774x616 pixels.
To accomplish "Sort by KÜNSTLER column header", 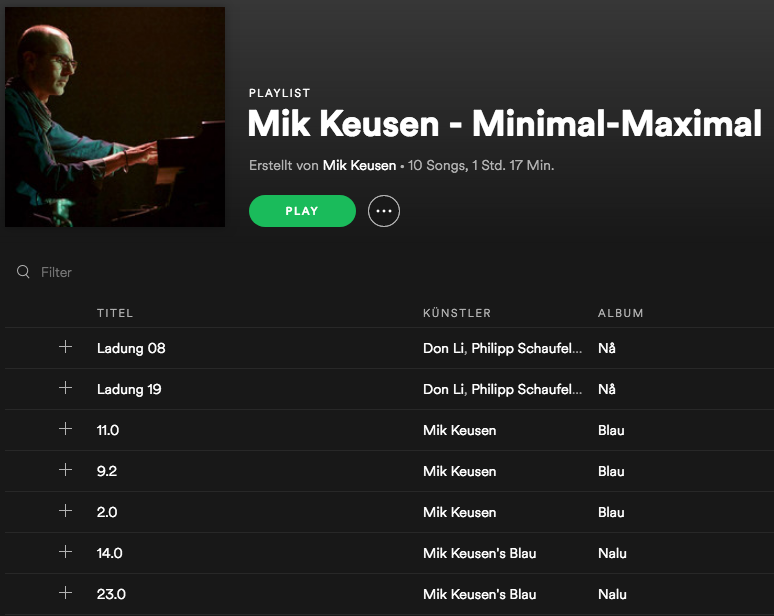I will coord(457,313).
